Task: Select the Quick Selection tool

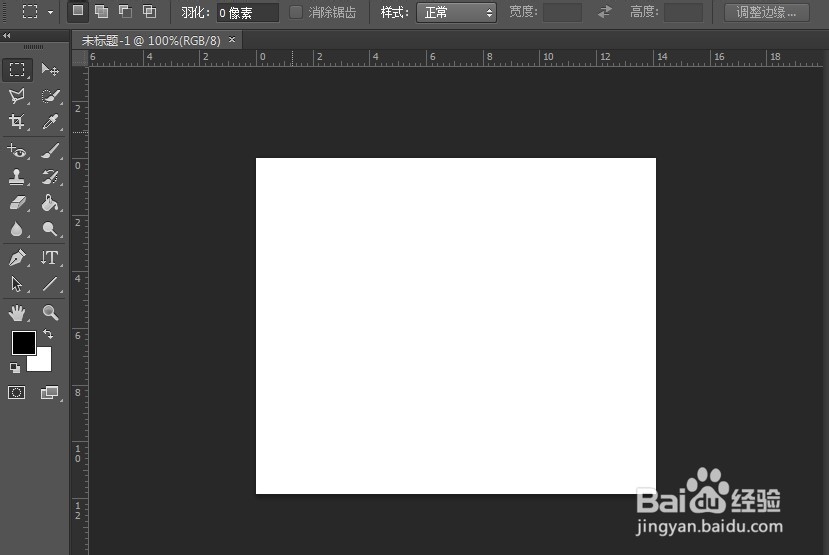Action: tap(50, 96)
